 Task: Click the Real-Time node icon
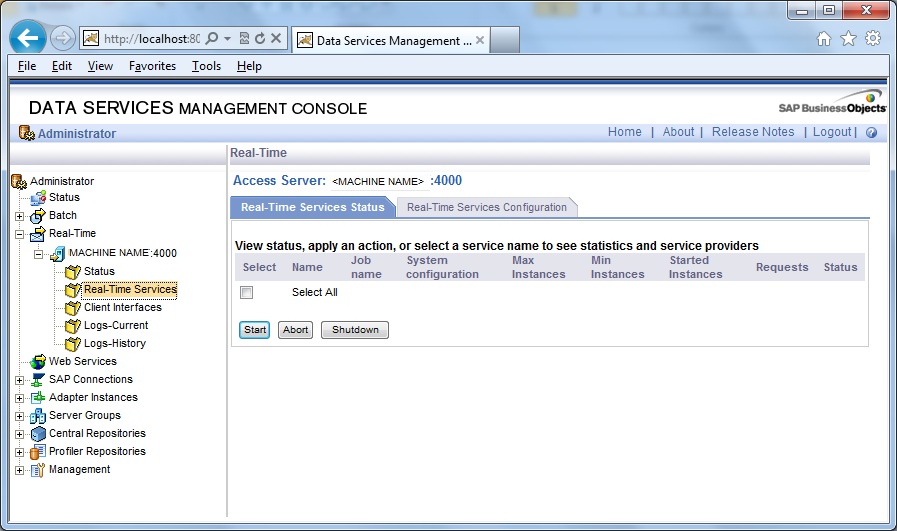38,233
